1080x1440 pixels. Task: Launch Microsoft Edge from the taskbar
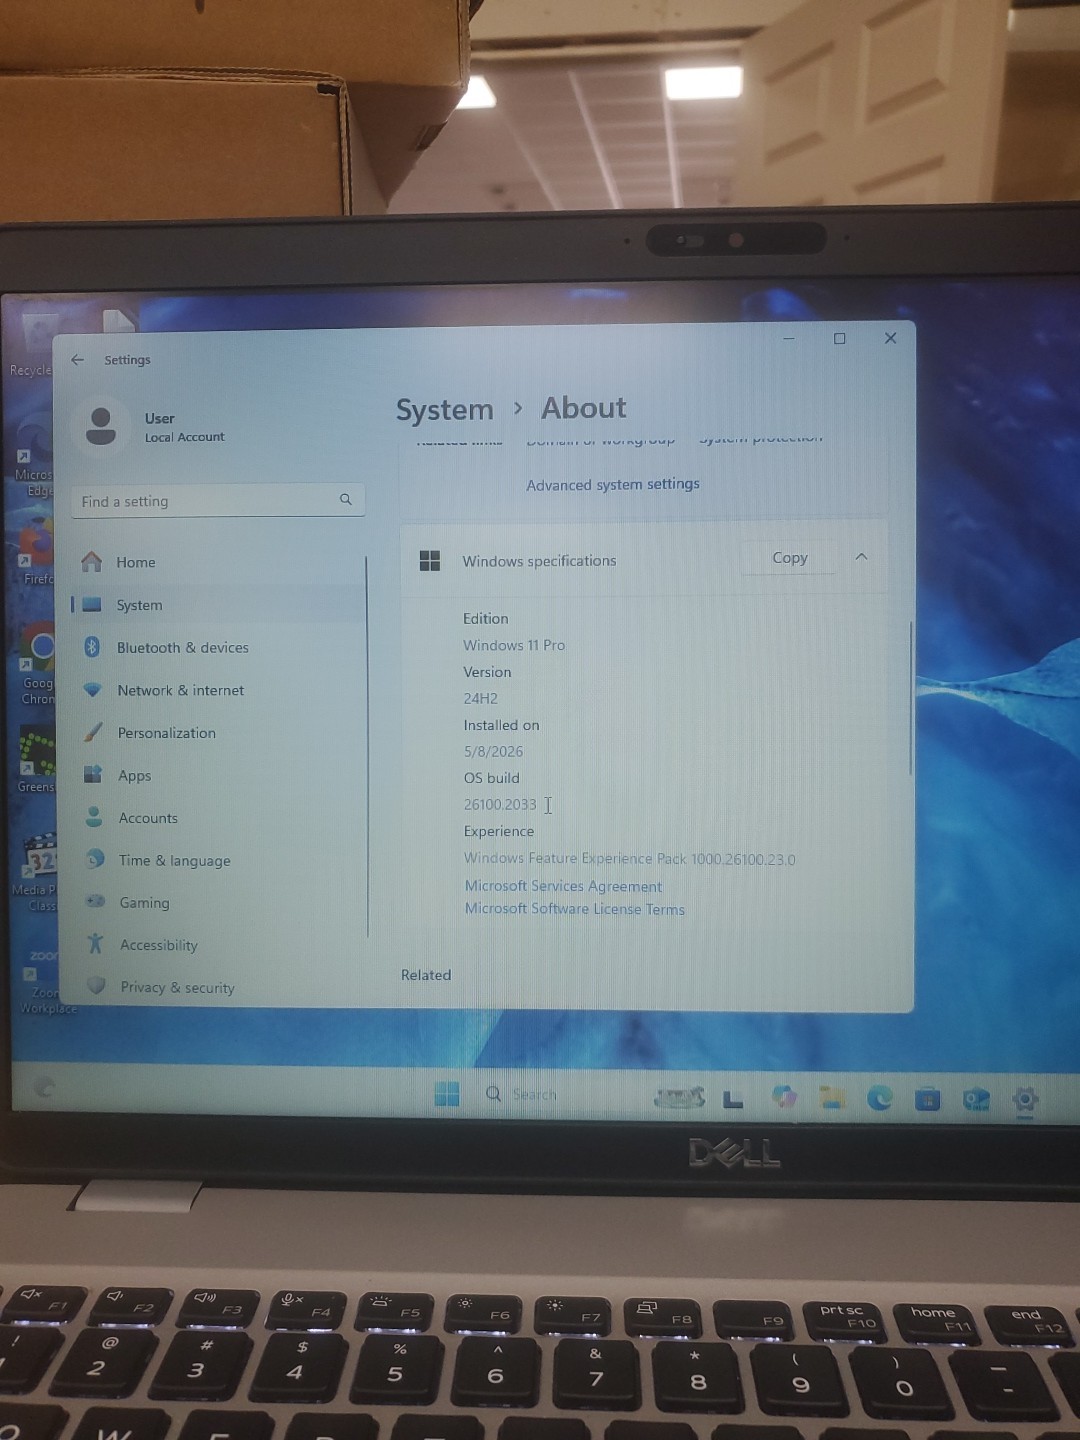880,1098
